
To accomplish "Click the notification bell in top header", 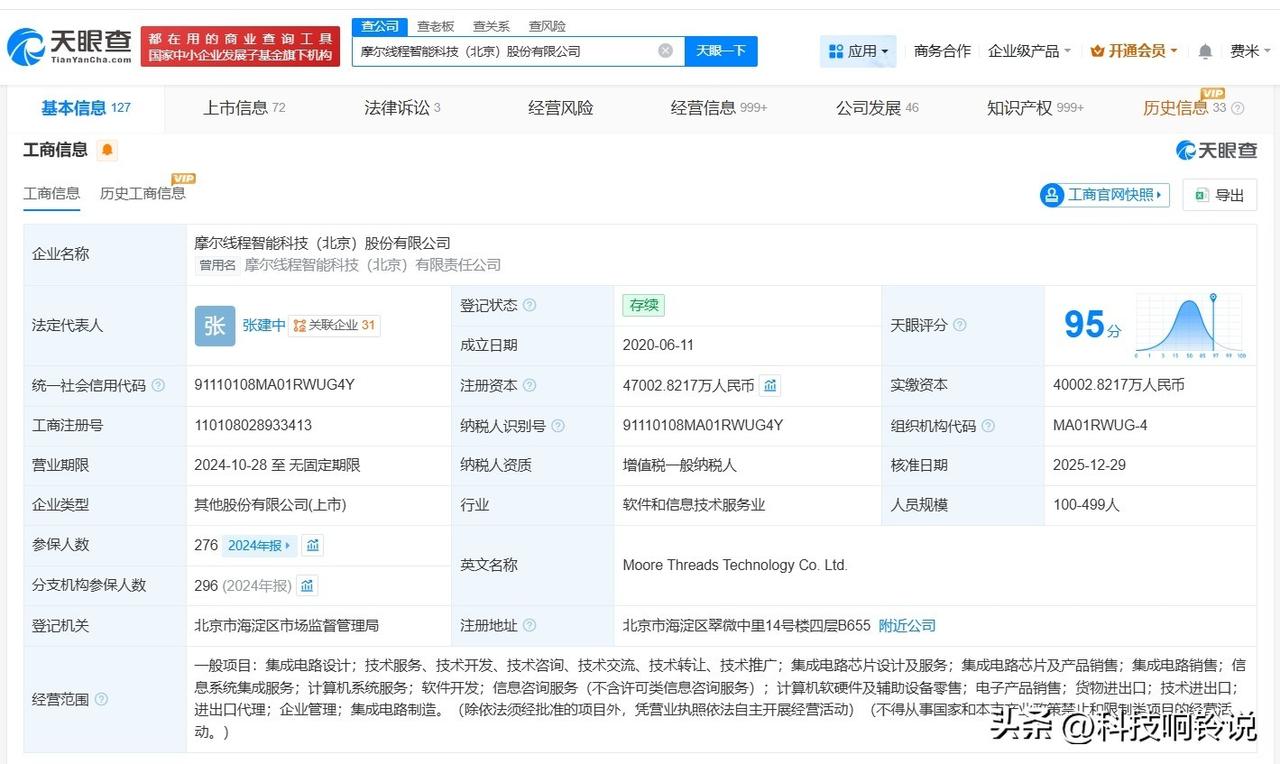I will 1205,51.
